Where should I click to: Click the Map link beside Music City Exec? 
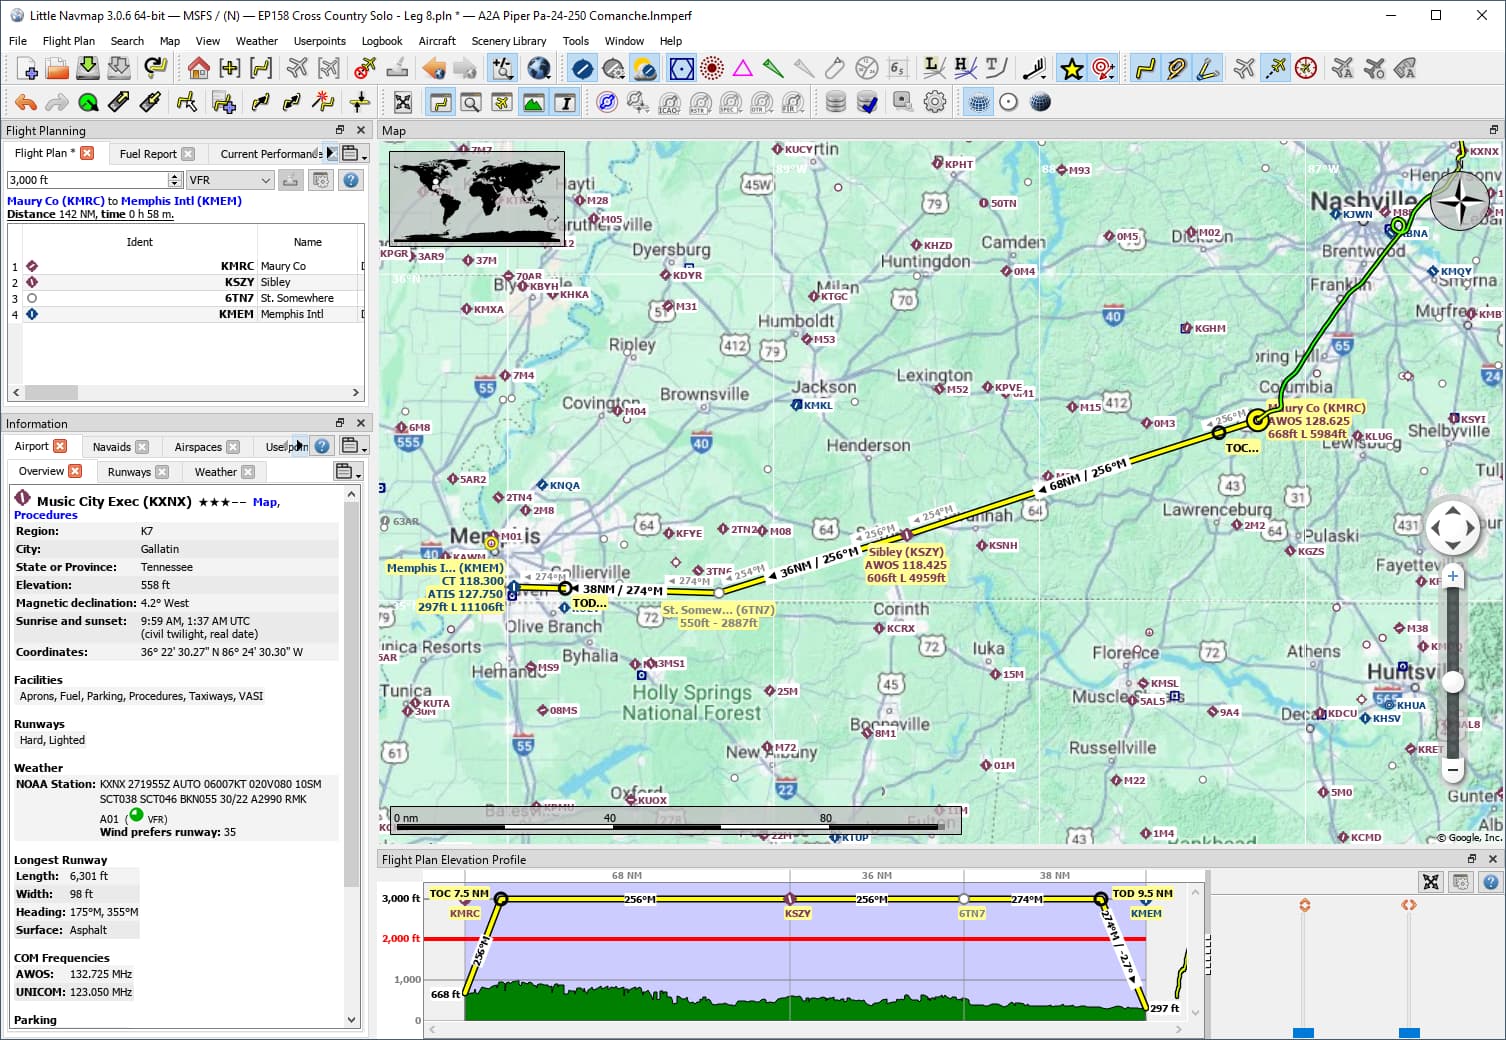[264, 502]
